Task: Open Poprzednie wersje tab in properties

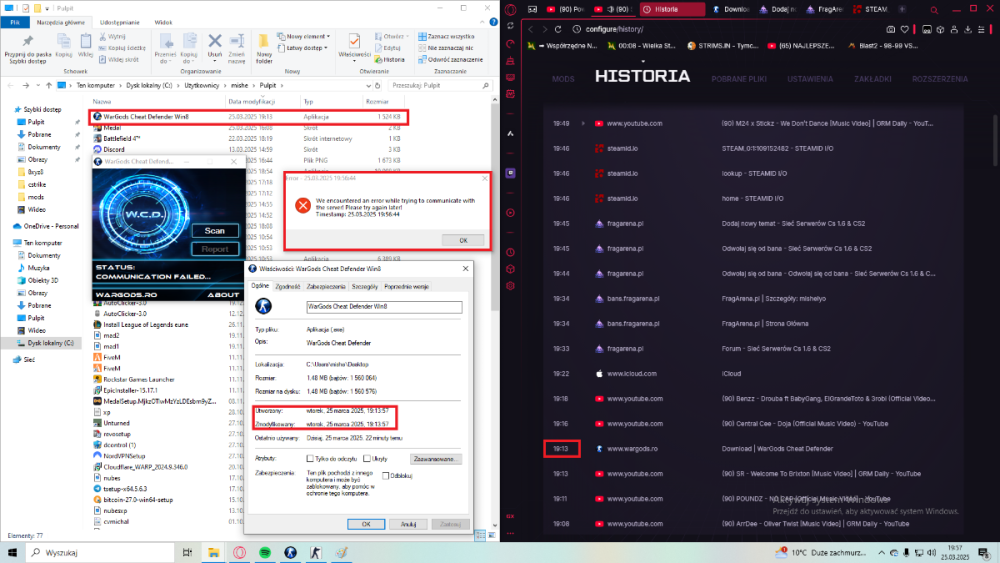Action: click(407, 287)
